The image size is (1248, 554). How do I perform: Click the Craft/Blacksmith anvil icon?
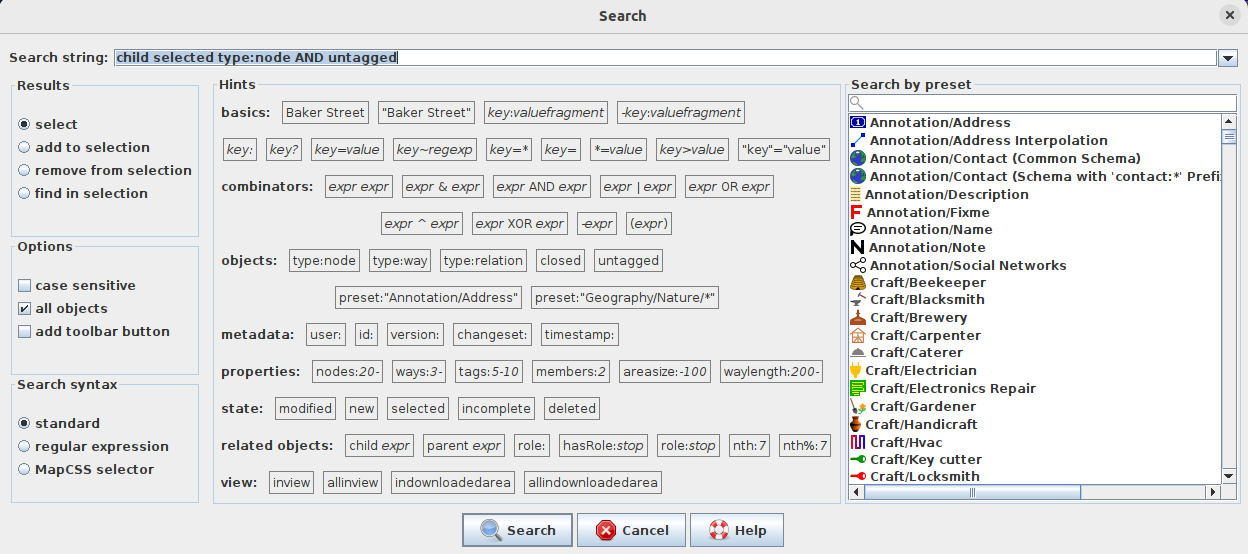(857, 300)
